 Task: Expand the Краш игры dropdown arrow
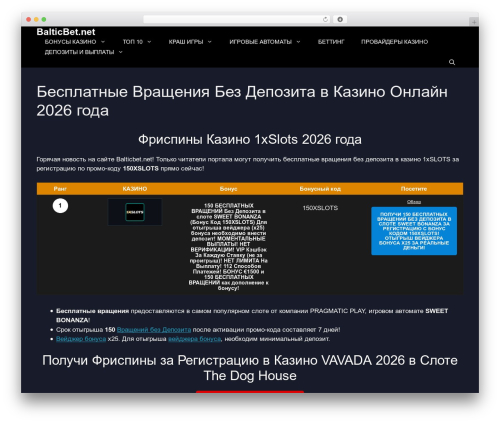210,42
